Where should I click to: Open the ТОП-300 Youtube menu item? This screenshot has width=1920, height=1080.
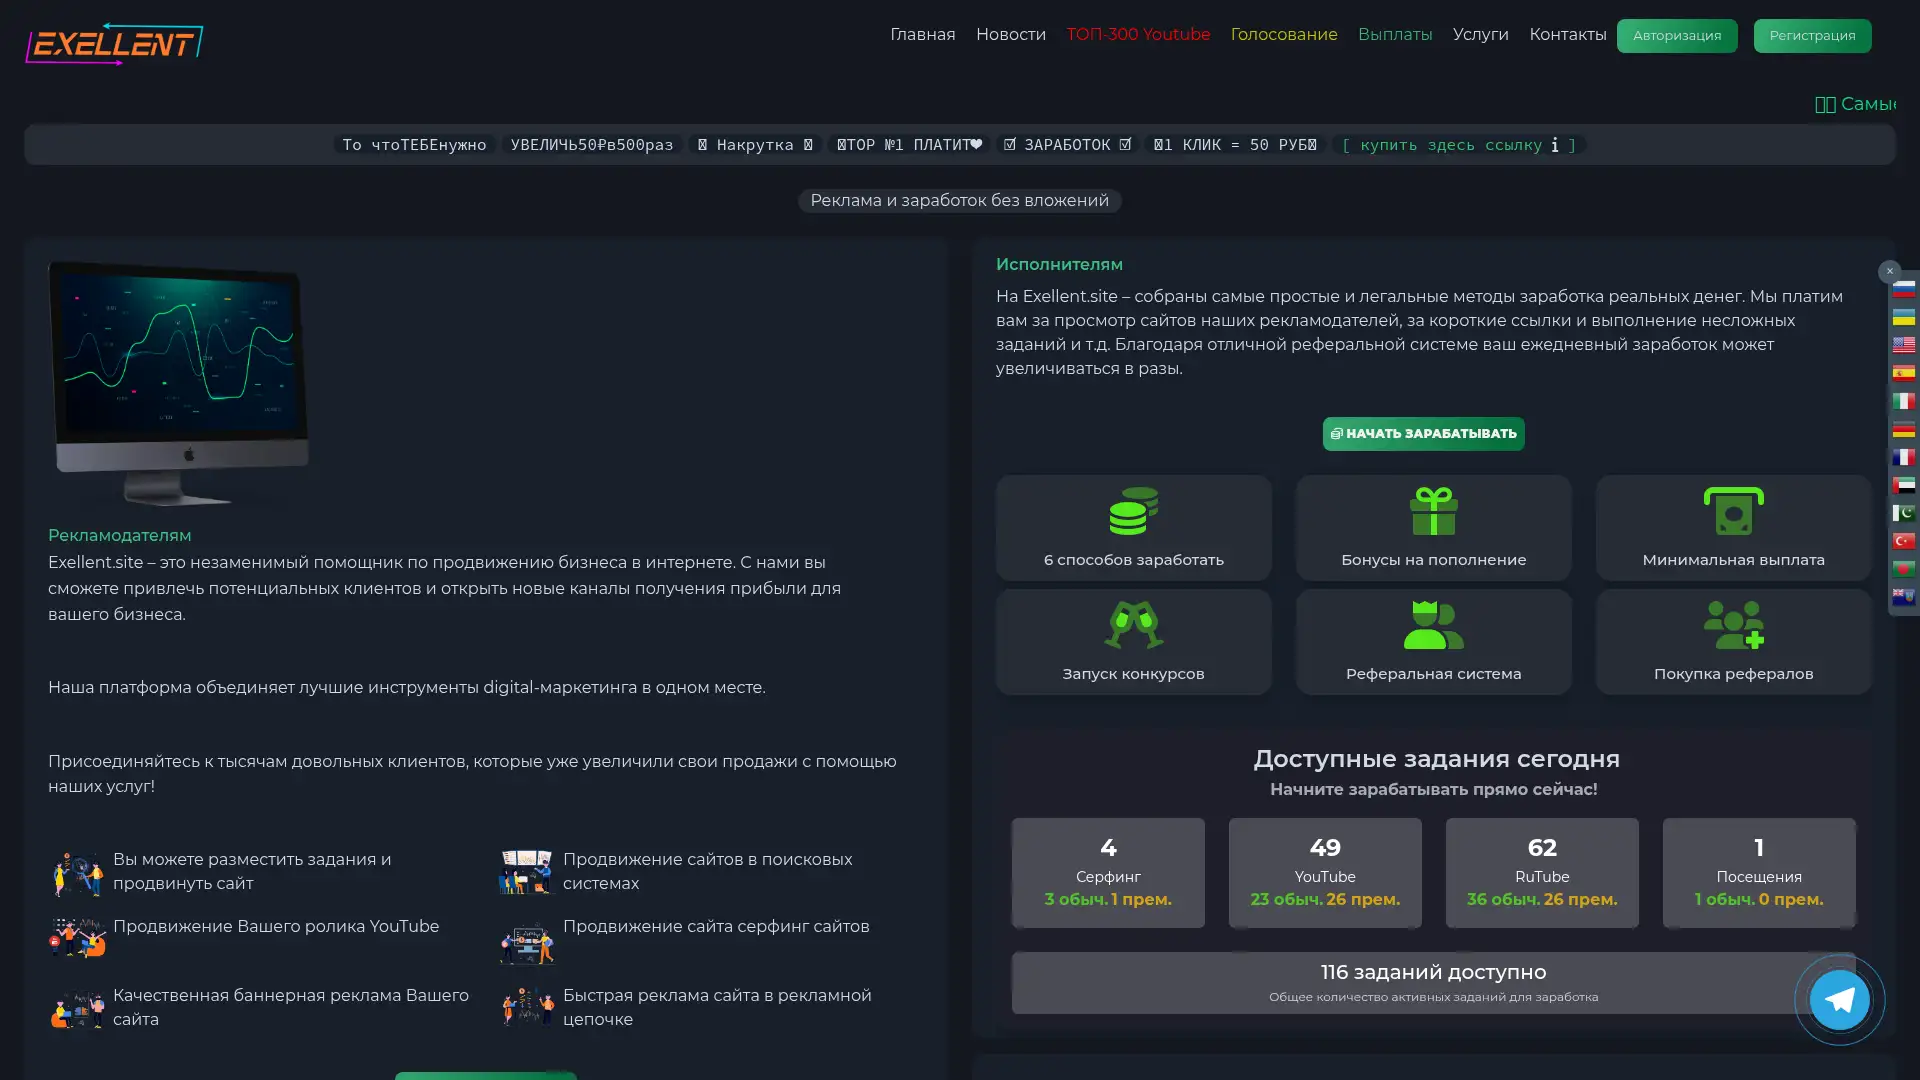pos(1138,35)
